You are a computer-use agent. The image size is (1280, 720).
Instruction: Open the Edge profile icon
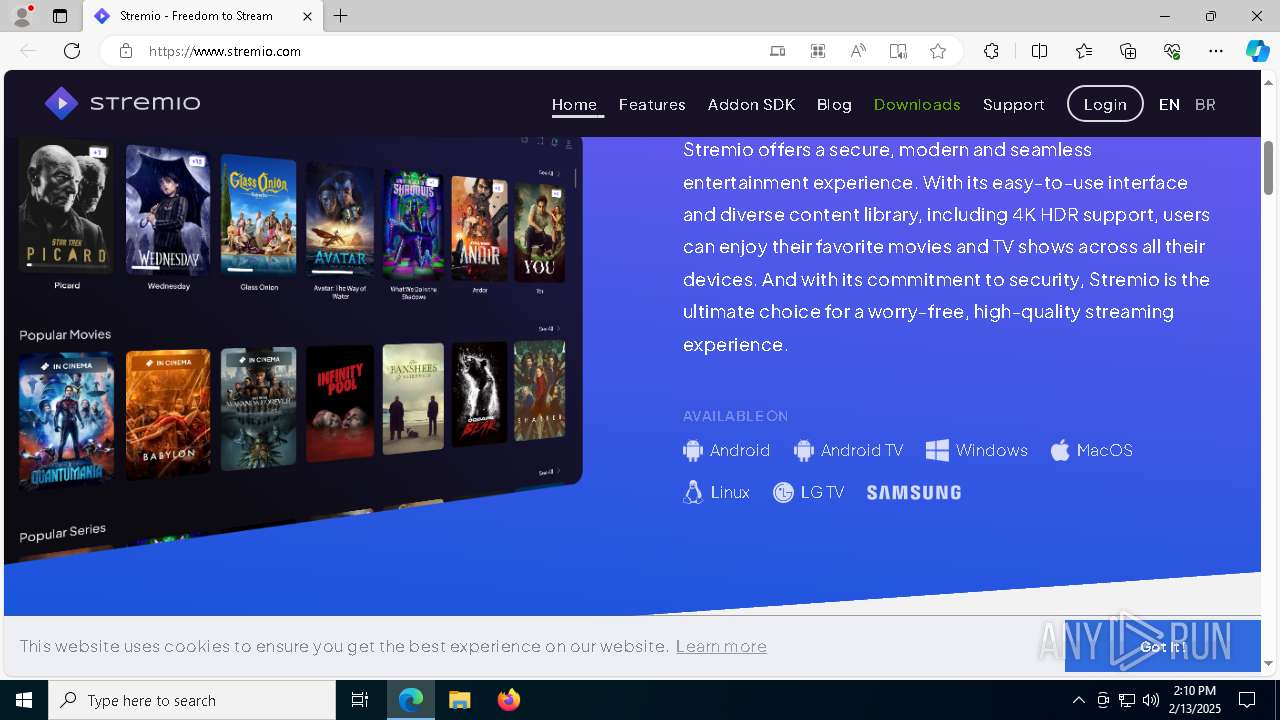[x=21, y=16]
